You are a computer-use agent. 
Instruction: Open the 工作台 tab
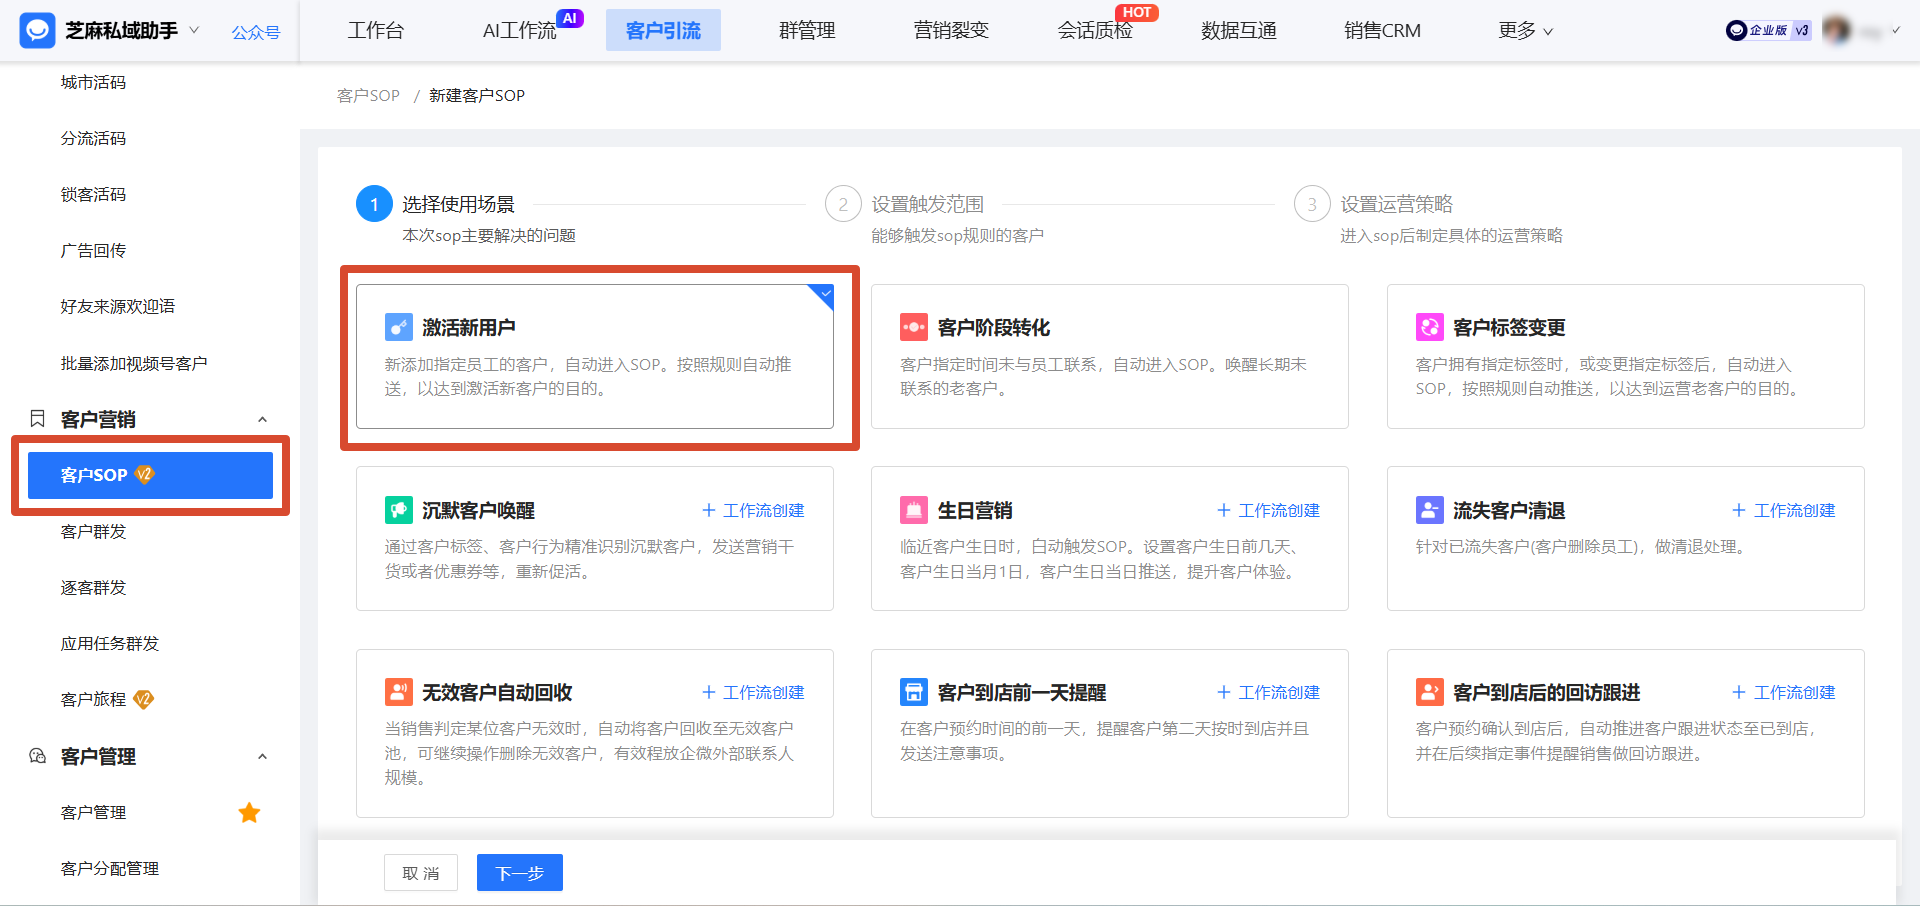click(376, 31)
